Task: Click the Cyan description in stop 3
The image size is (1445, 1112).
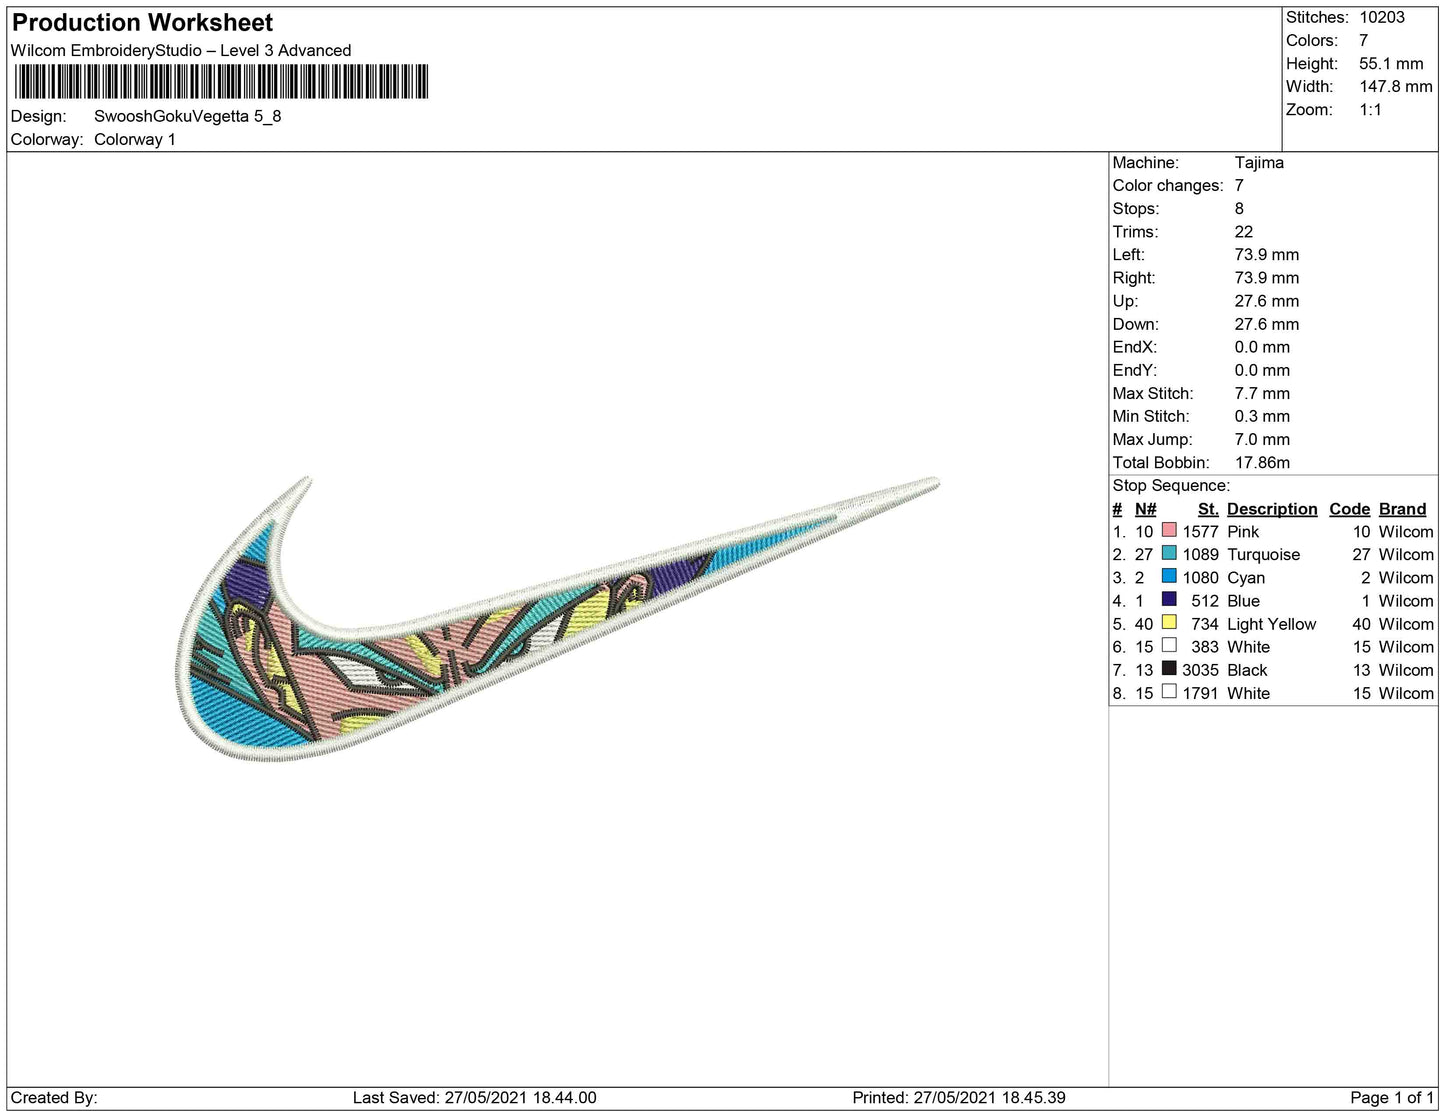Action: 1246,577
